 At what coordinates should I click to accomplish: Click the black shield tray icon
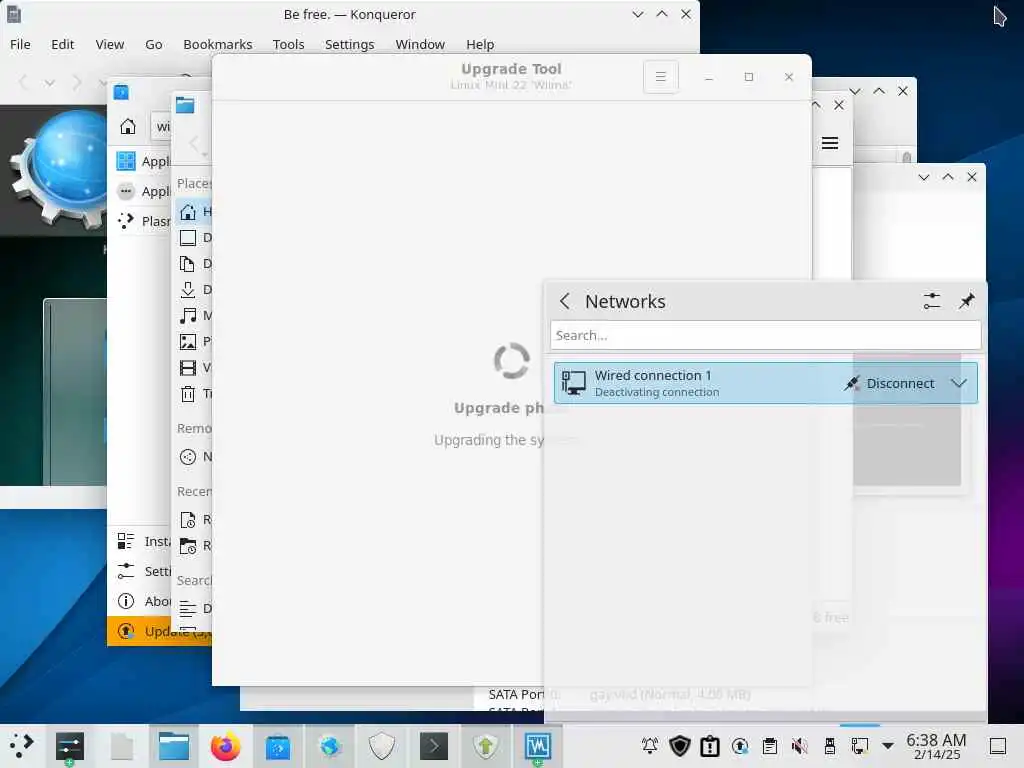tap(680, 746)
